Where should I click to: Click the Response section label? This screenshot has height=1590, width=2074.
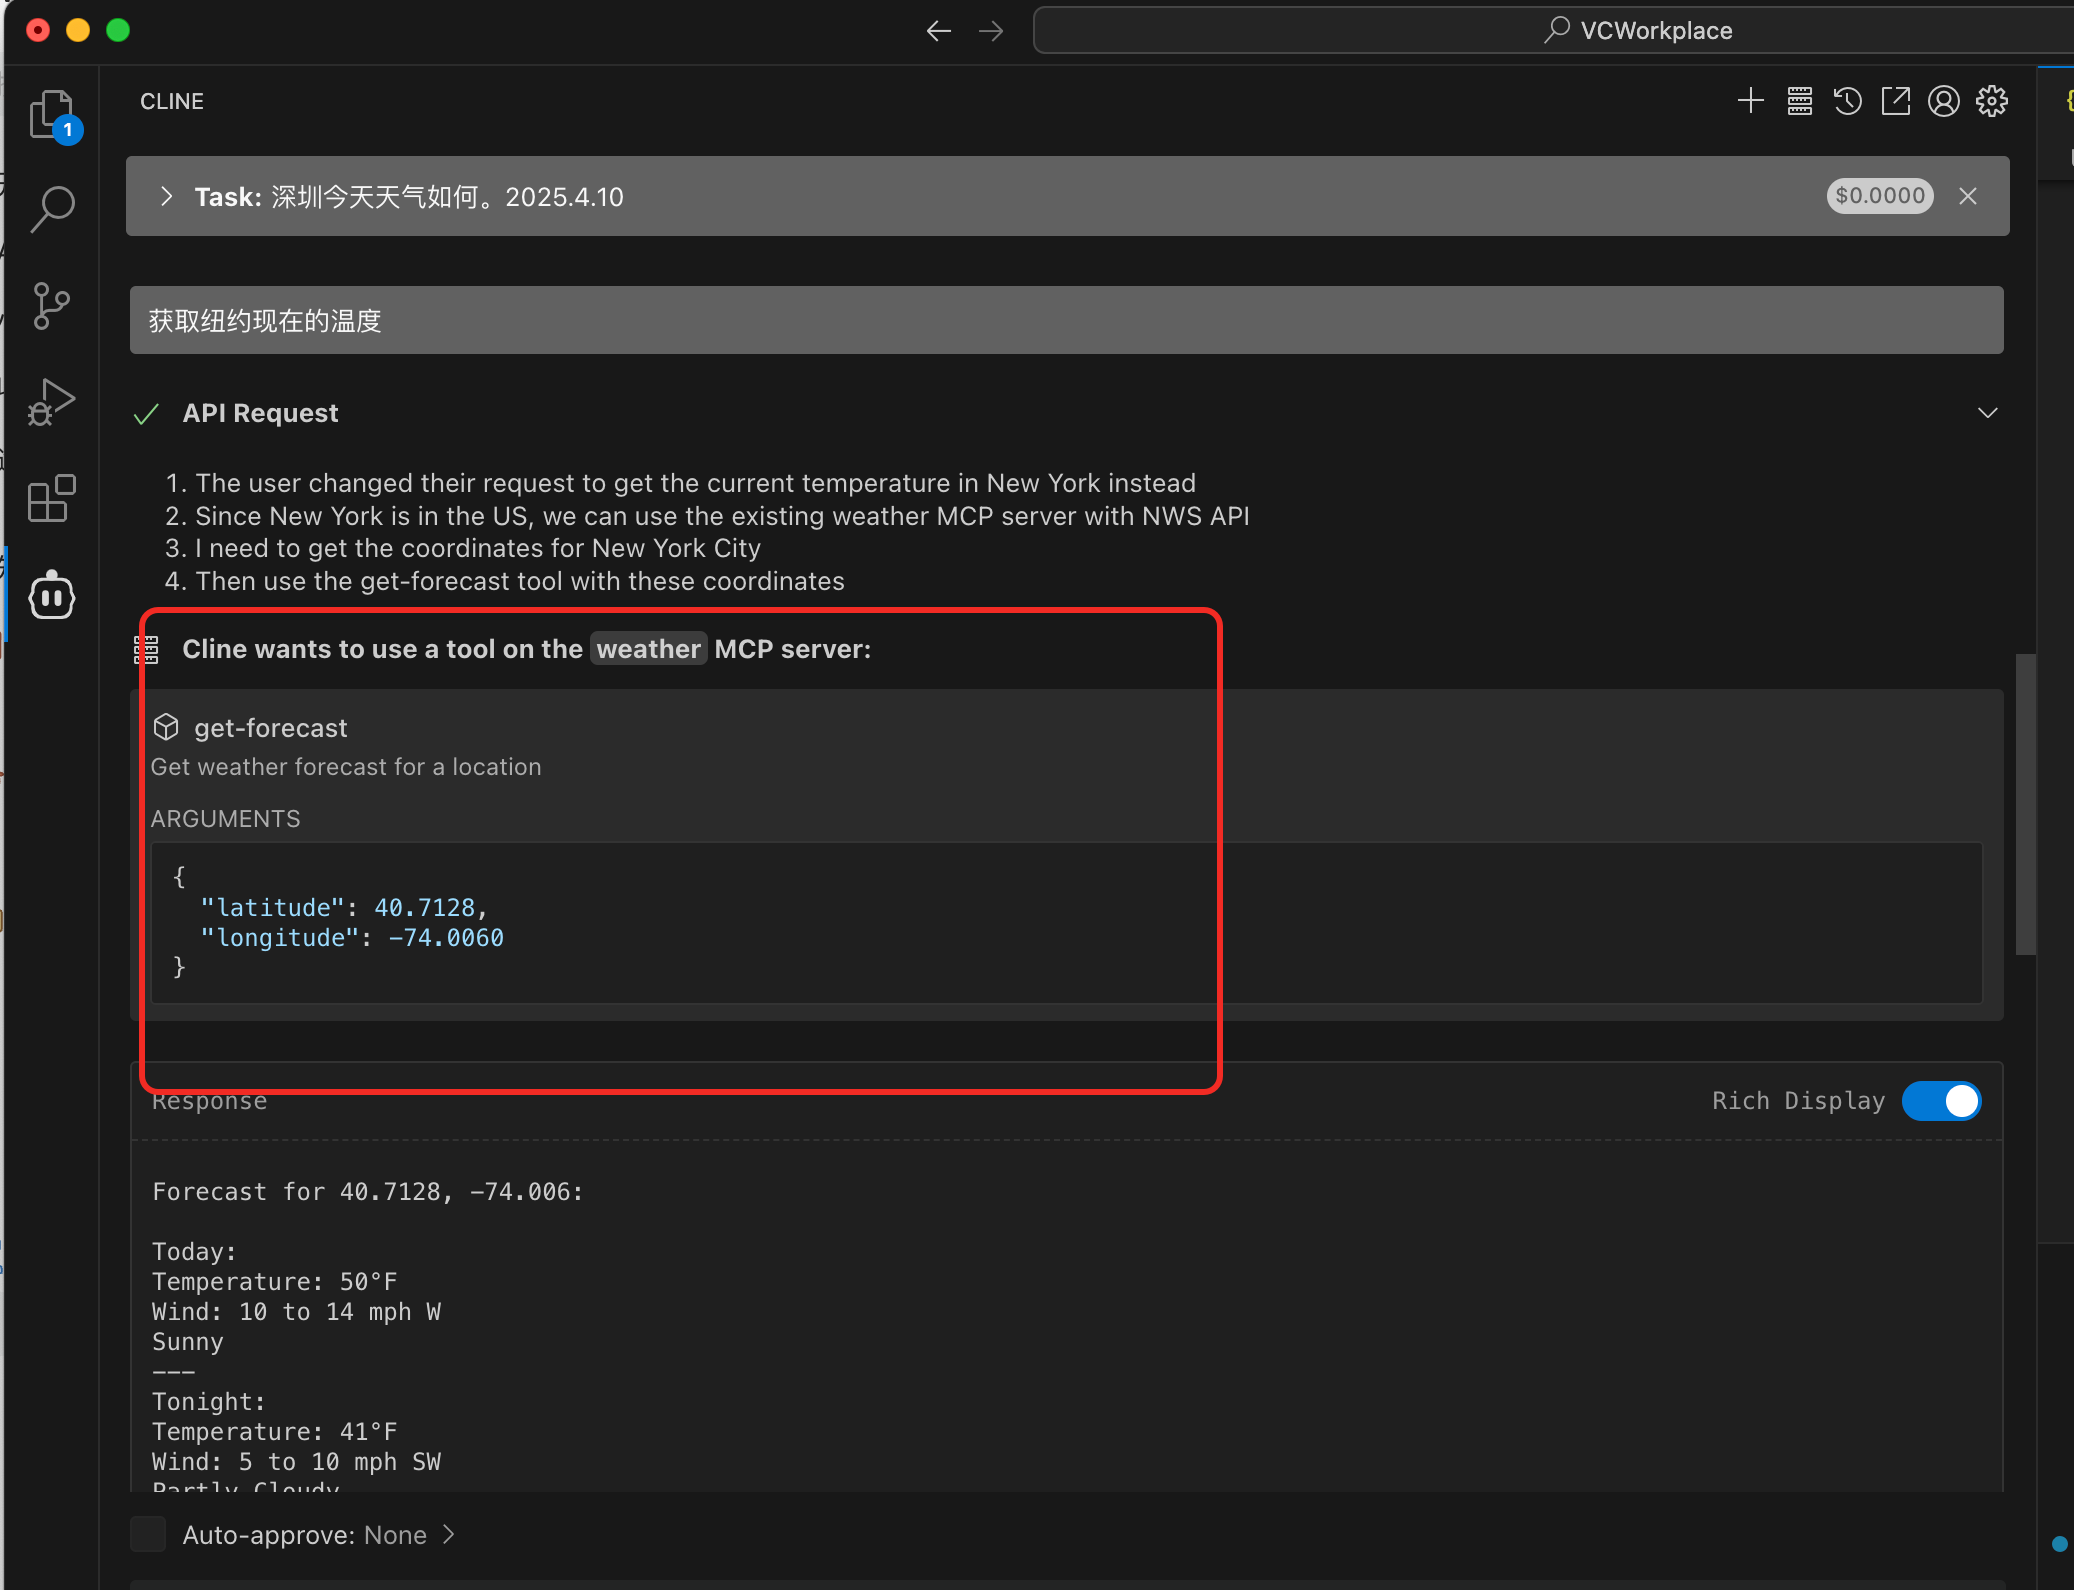pyautogui.click(x=209, y=1101)
